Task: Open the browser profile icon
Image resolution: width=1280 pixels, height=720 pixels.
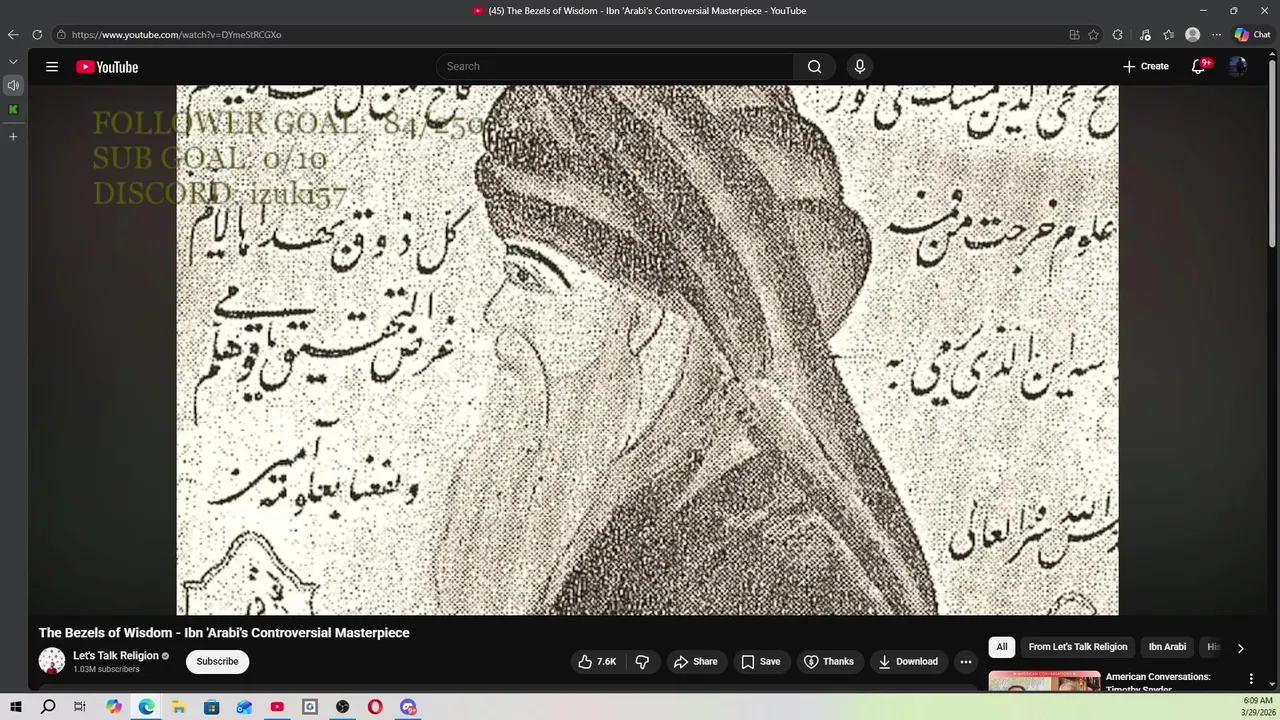Action: (1192, 34)
